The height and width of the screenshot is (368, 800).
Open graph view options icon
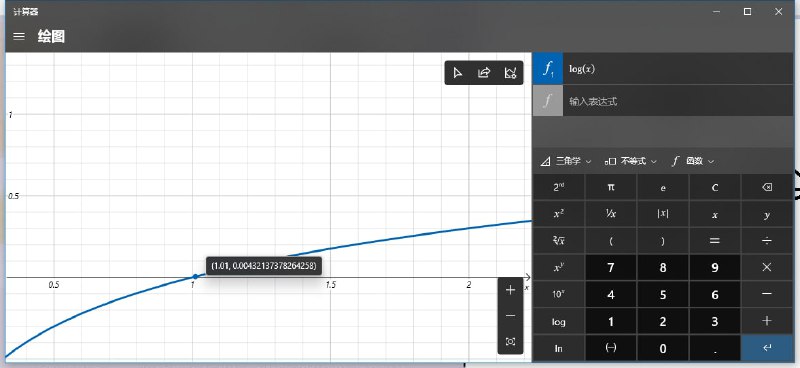(x=510, y=73)
